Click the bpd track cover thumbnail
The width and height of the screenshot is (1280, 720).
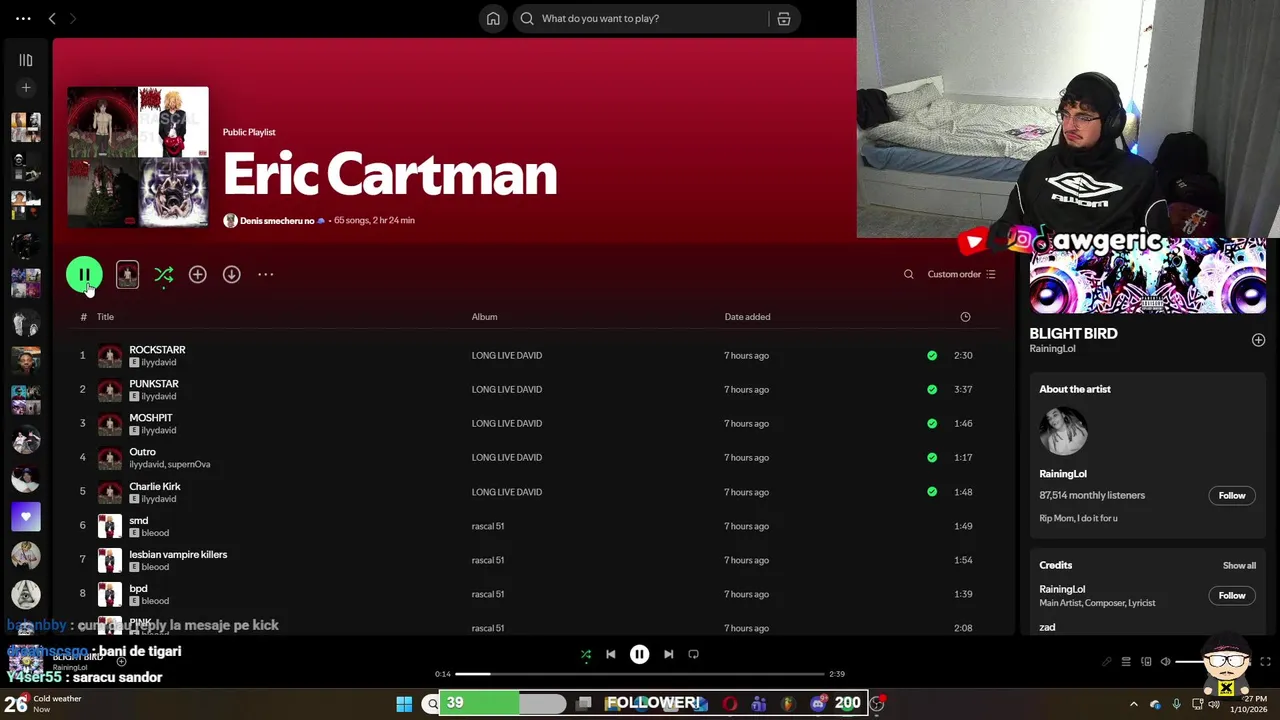click(x=110, y=594)
